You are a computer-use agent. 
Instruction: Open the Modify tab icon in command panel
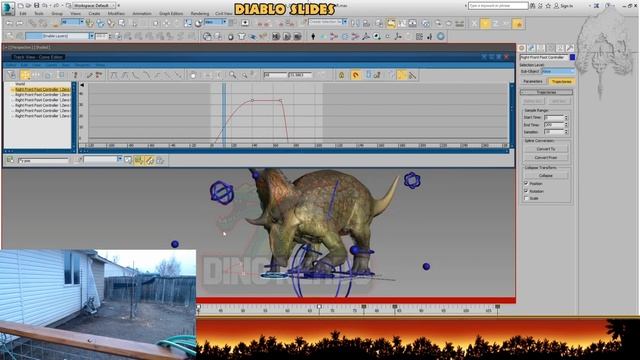tap(531, 48)
